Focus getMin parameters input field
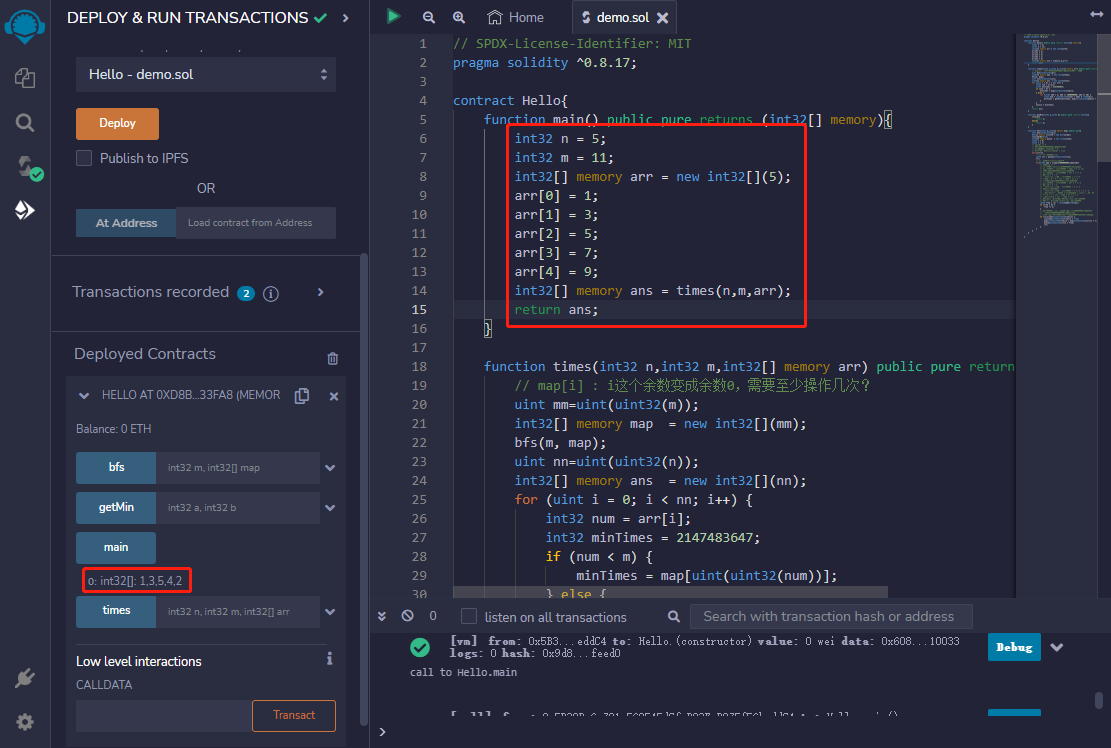1111x748 pixels. click(x=238, y=508)
